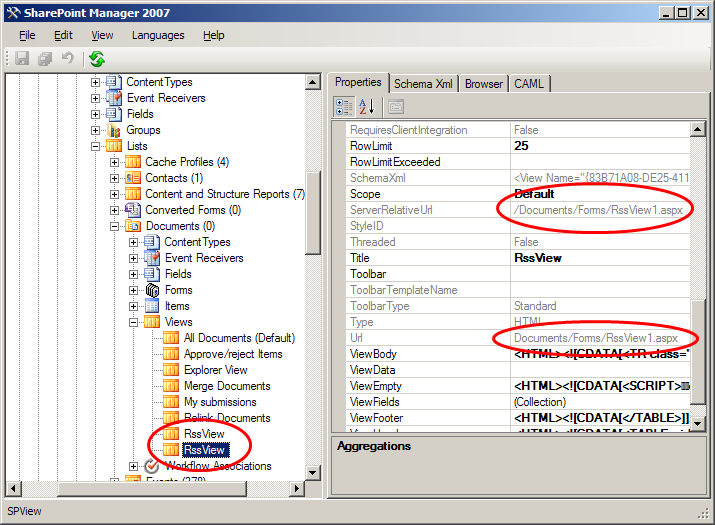This screenshot has height=525, width=715.
Task: Click the Documents library icon
Action: 133,226
